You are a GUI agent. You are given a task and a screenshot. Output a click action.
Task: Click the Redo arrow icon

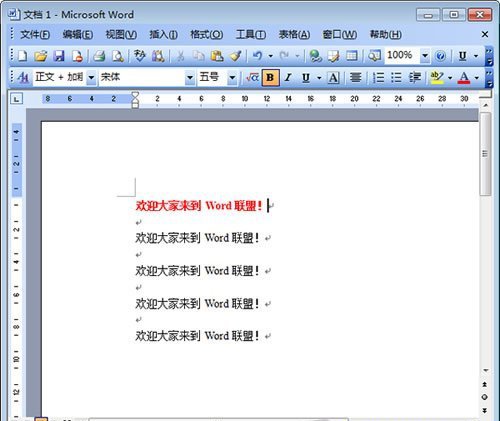pyautogui.click(x=284, y=56)
